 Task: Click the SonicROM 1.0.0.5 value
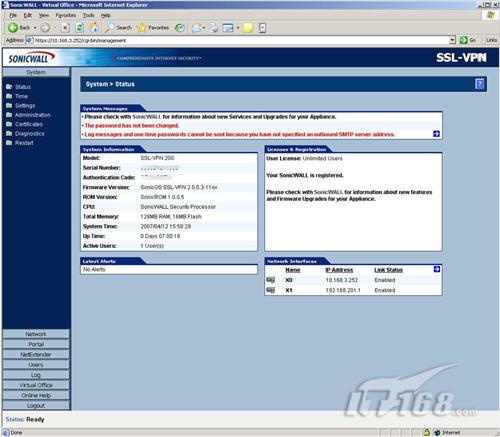click(162, 197)
